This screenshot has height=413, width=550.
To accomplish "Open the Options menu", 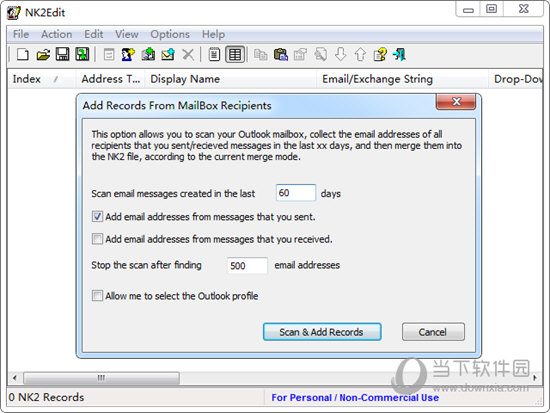I will coord(170,34).
